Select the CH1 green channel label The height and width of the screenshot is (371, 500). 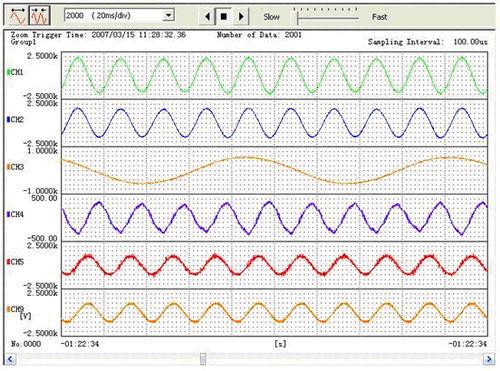15,72
